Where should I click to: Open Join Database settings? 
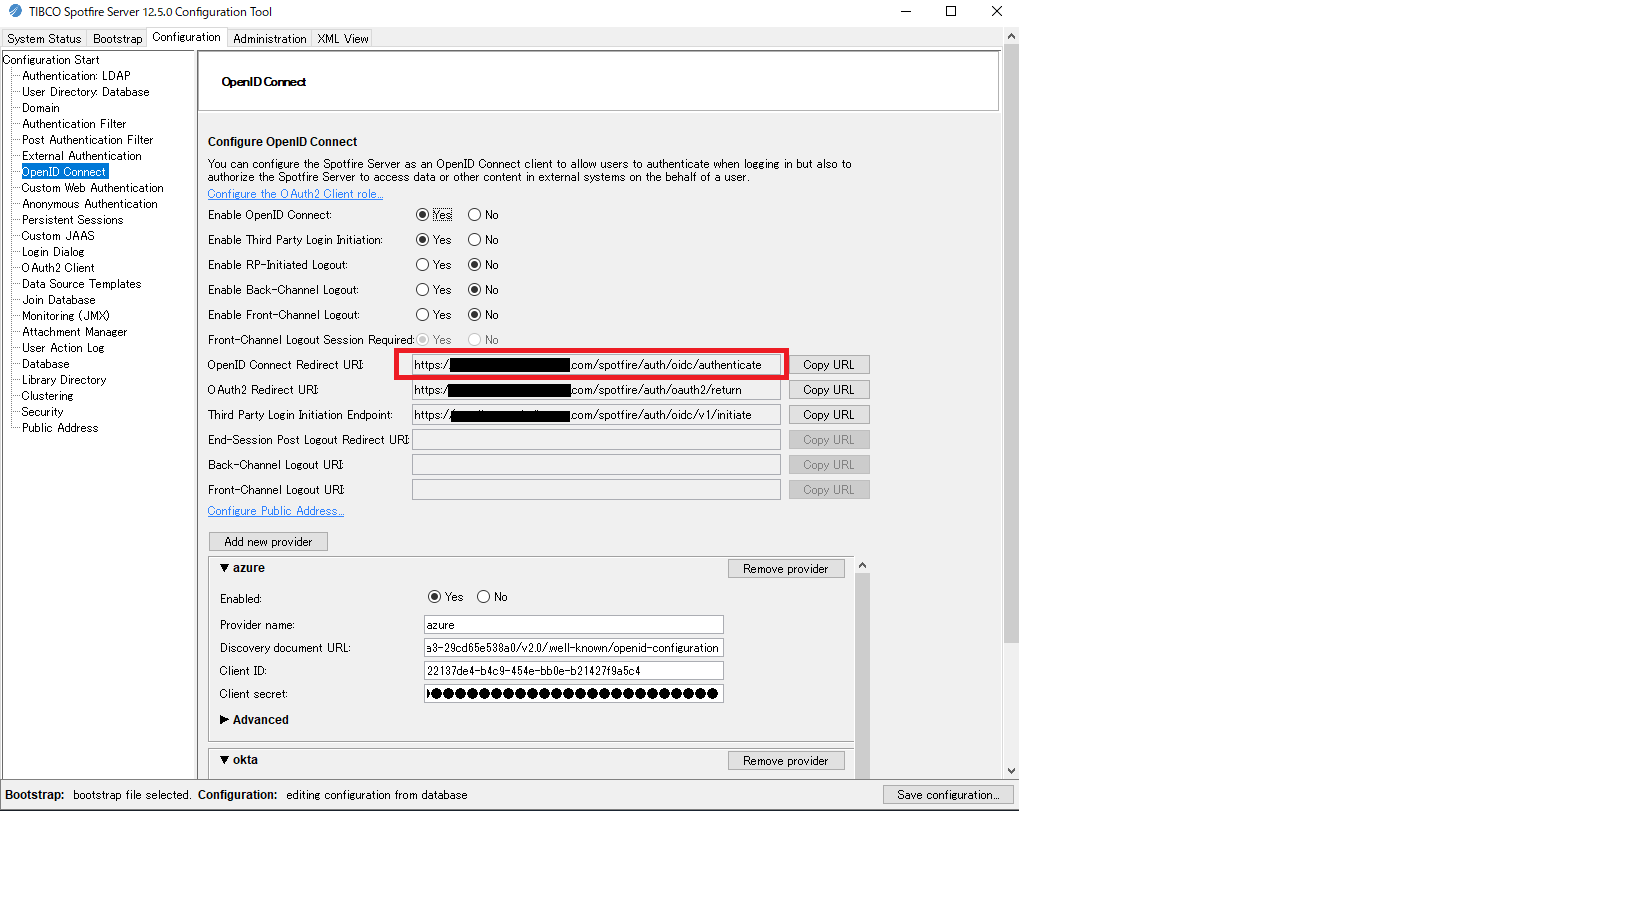point(59,300)
